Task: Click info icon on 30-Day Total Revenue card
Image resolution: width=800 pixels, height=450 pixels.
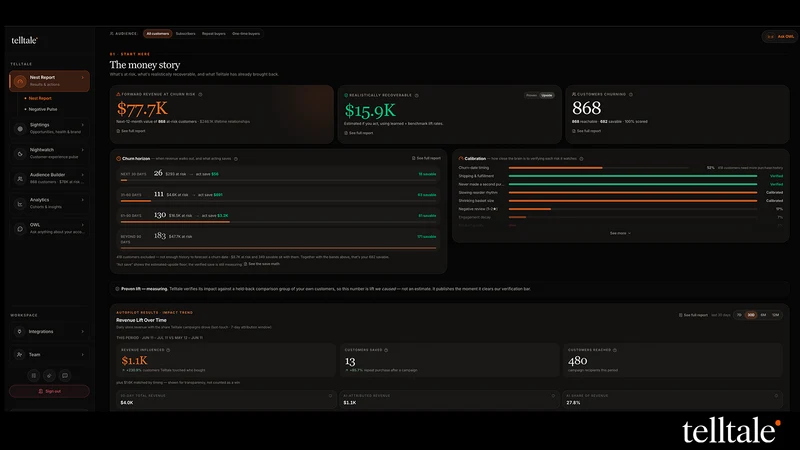Action: [331, 395]
